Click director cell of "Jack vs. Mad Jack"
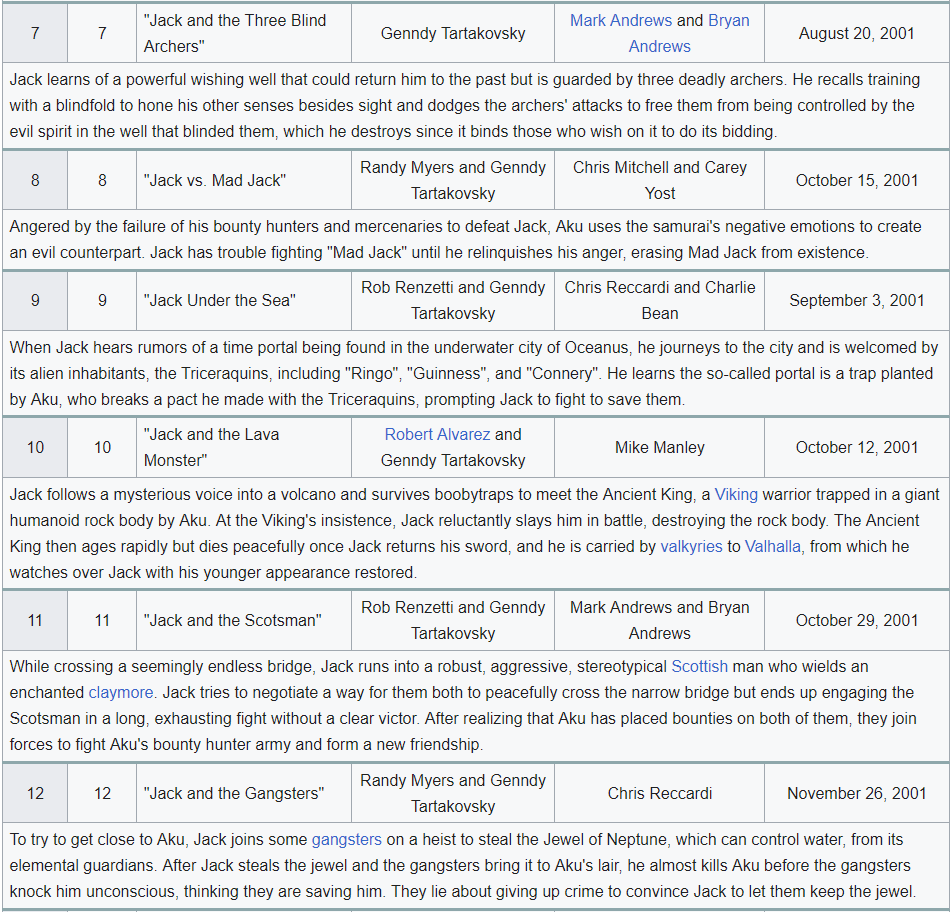The image size is (951, 912). click(x=453, y=180)
